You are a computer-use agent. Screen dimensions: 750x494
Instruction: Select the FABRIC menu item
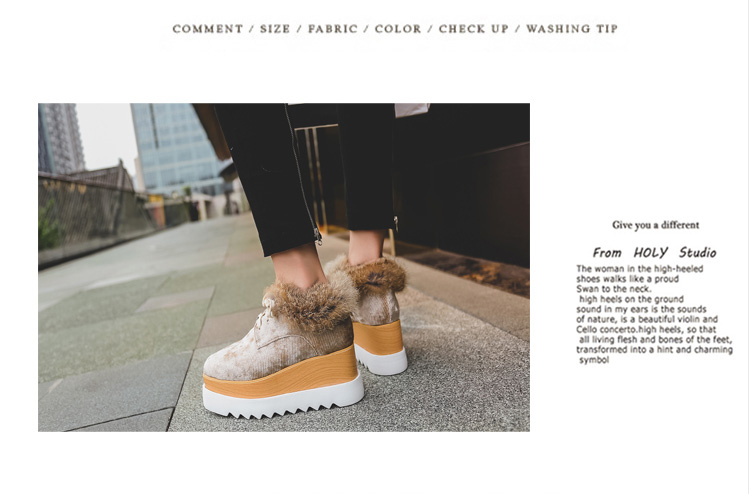pyautogui.click(x=332, y=29)
